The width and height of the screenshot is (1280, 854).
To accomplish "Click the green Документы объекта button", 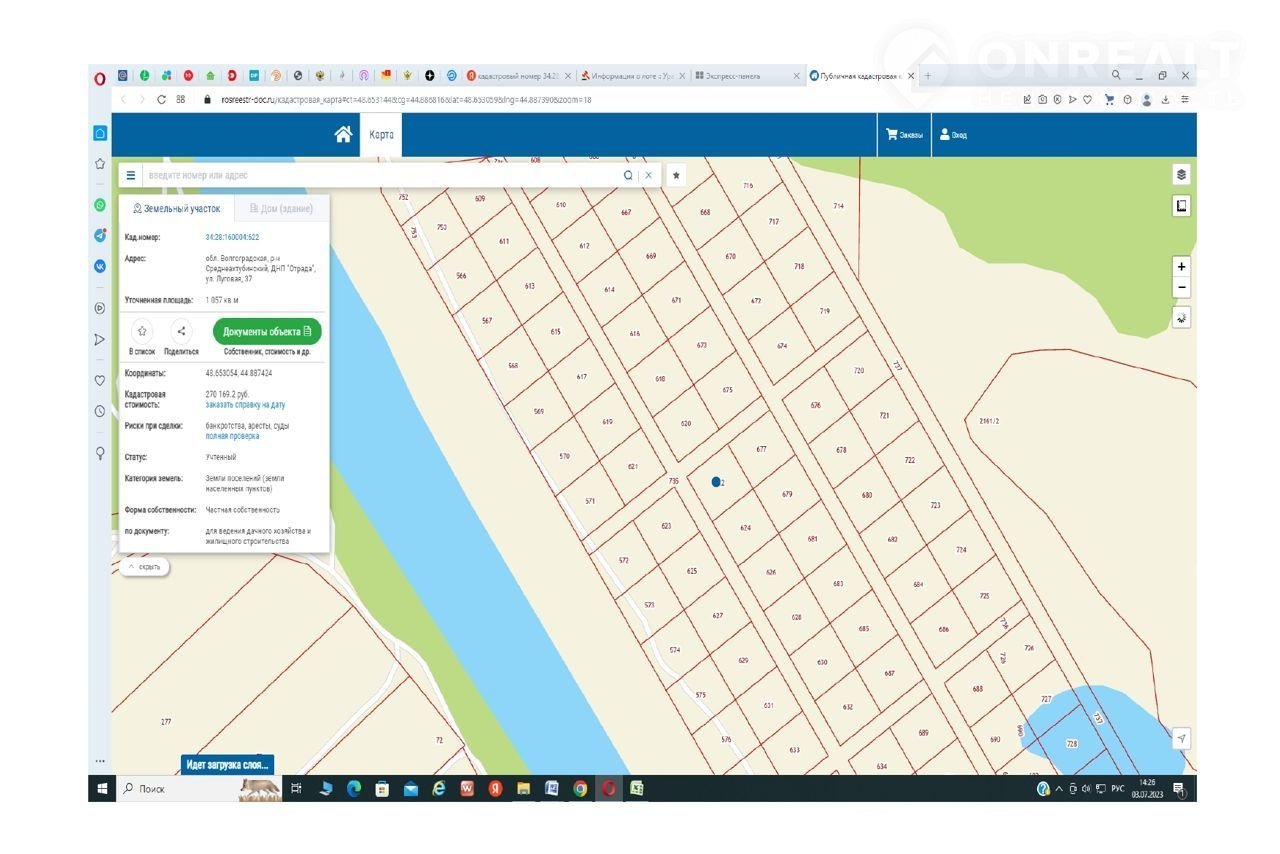I will (x=267, y=331).
